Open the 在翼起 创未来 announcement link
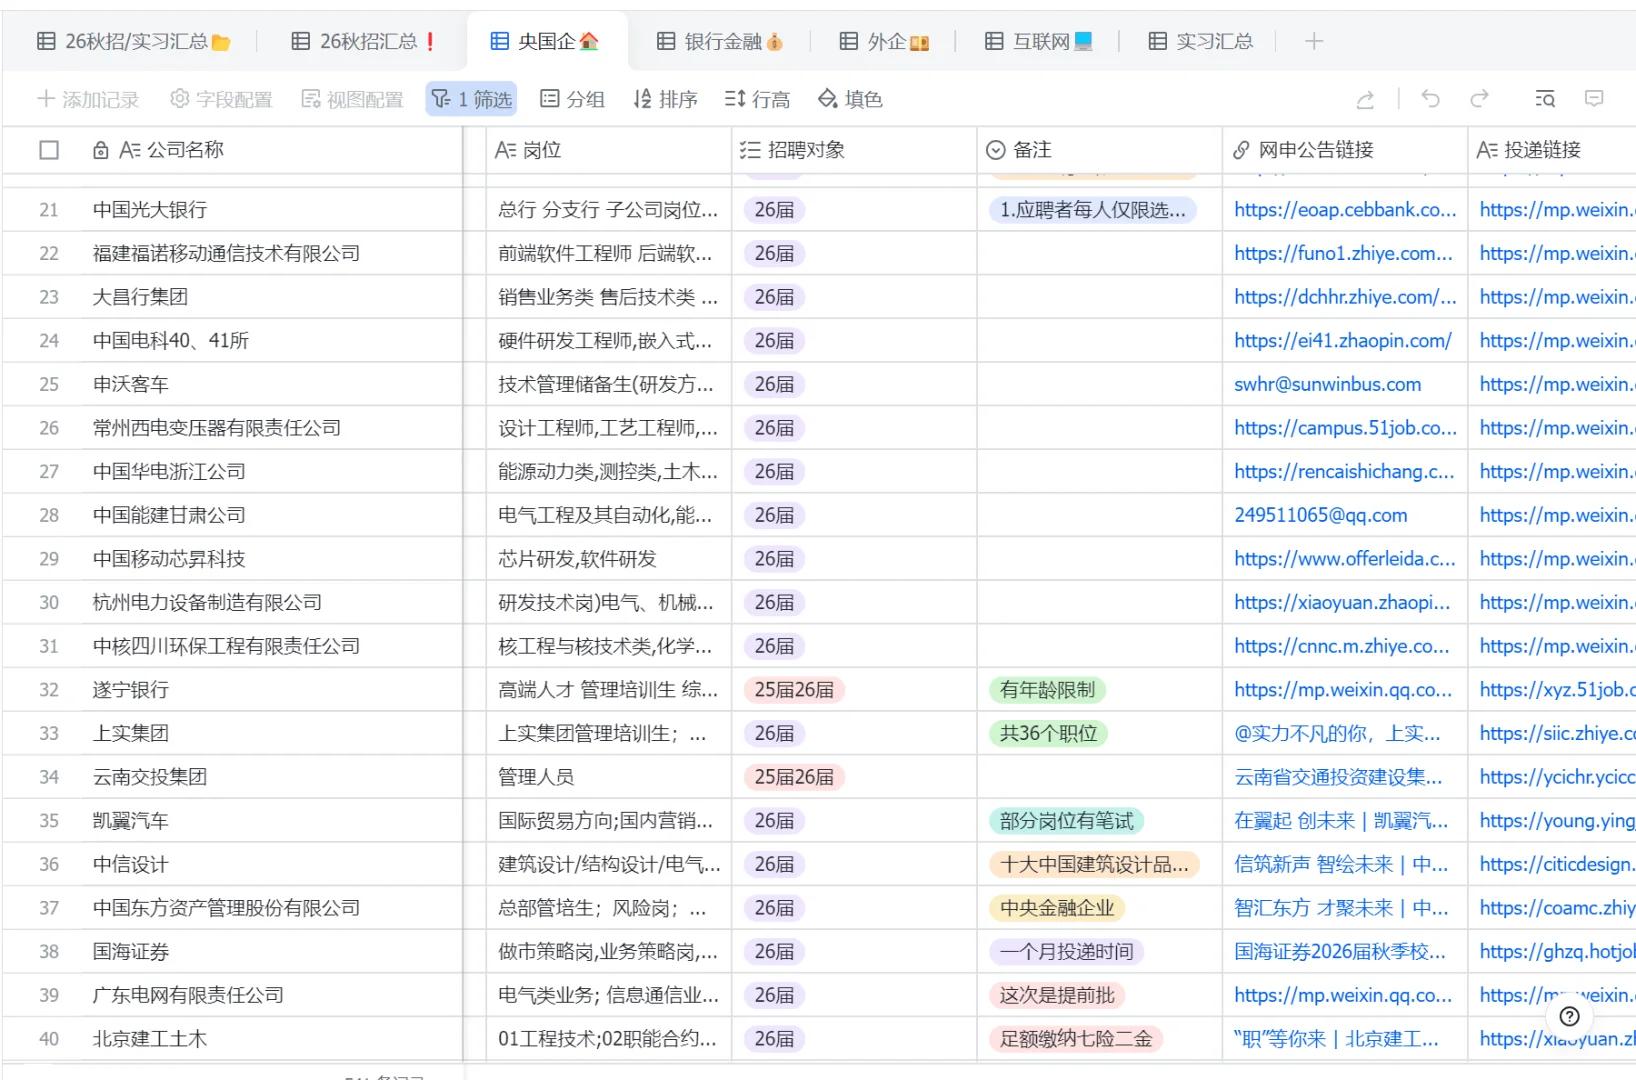 [1341, 821]
